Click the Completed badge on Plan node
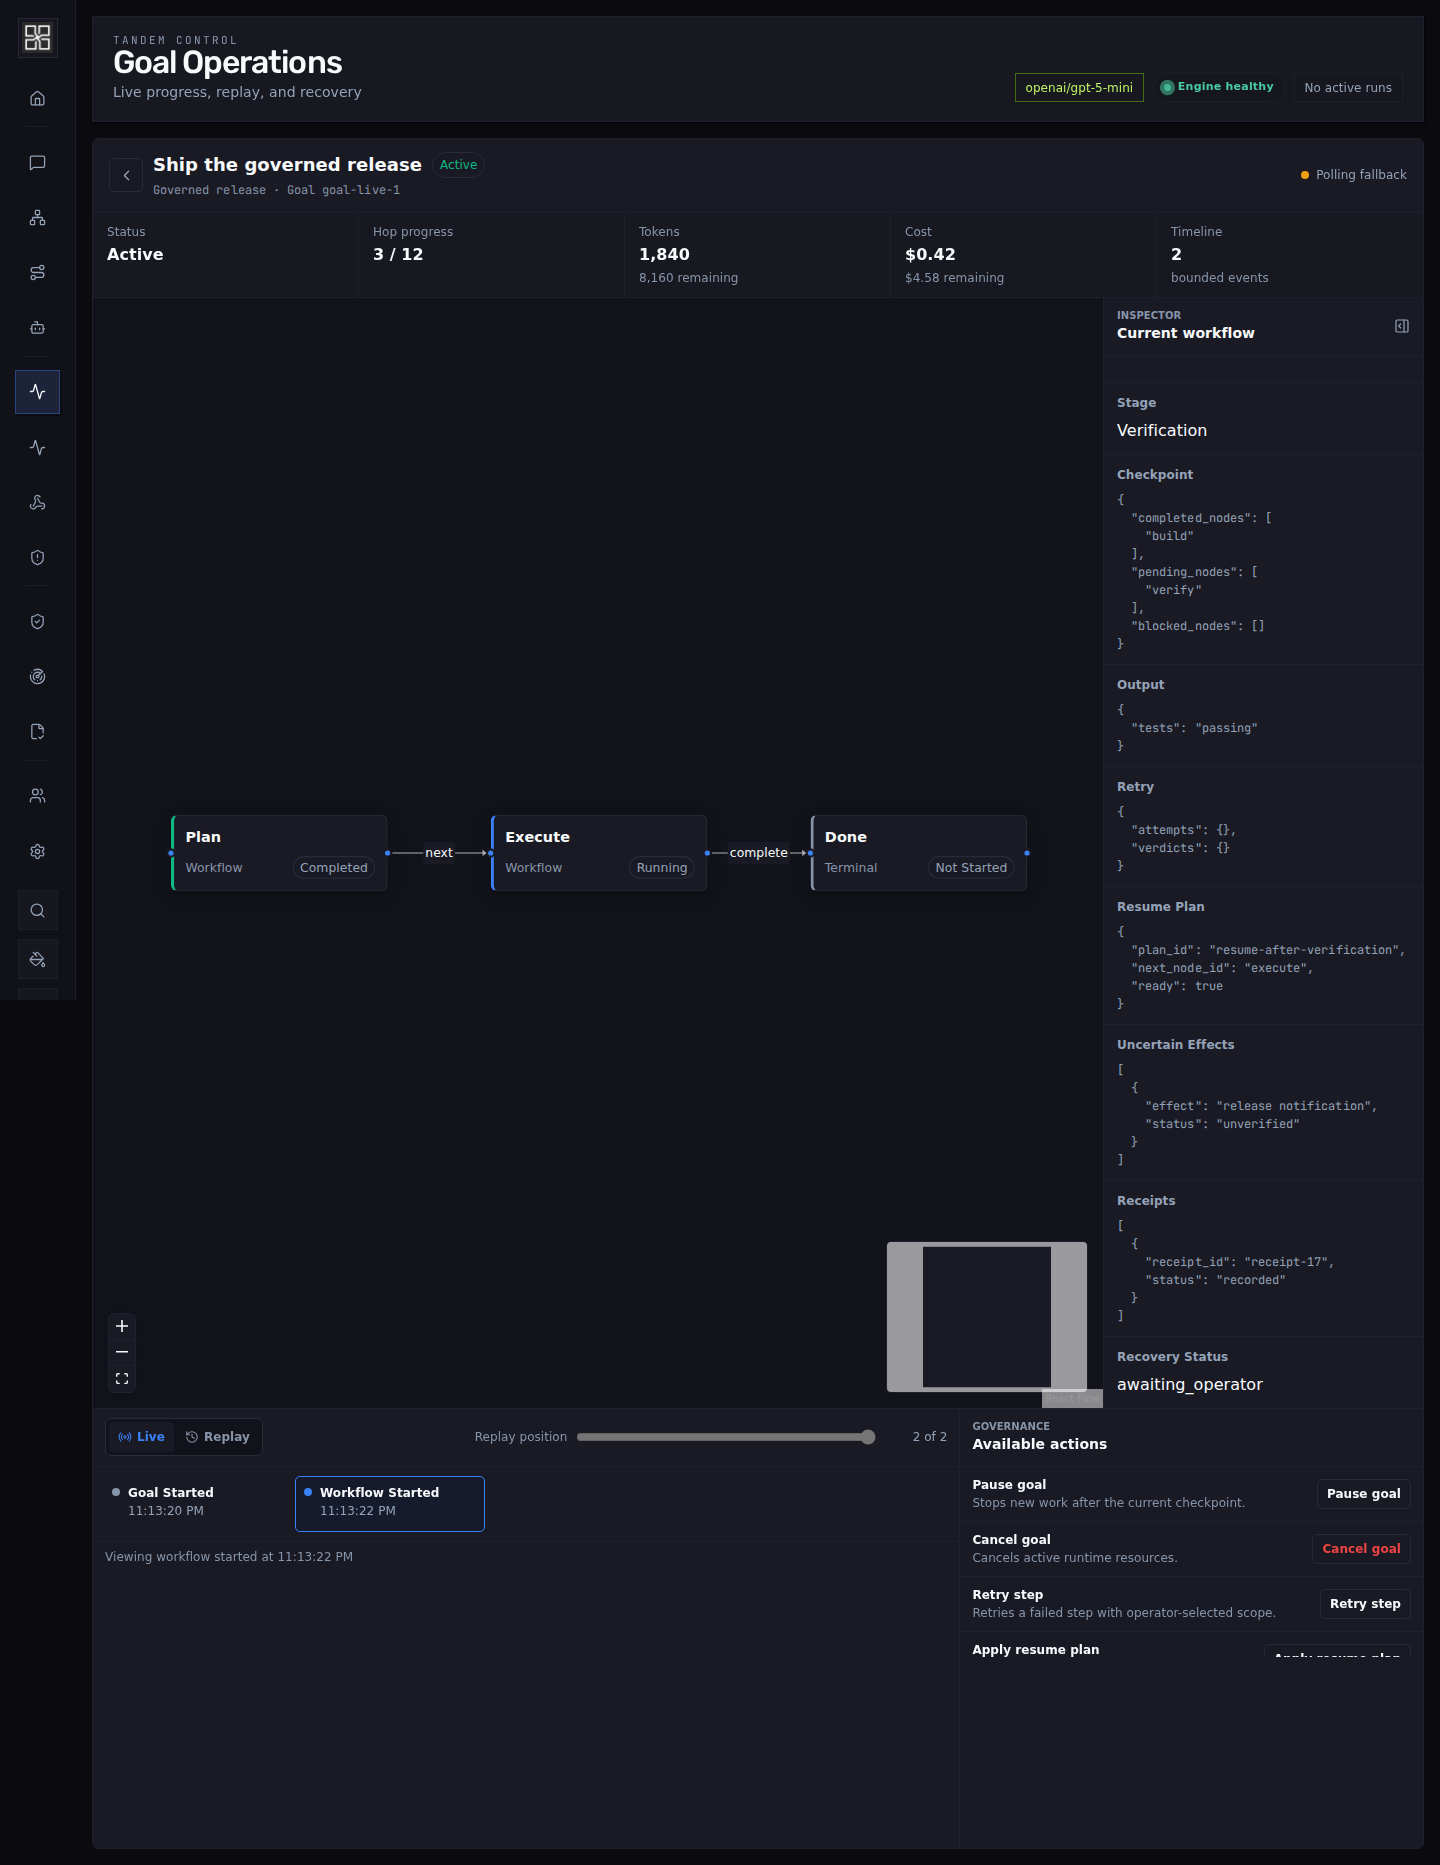The width and height of the screenshot is (1440, 1865). [334, 868]
